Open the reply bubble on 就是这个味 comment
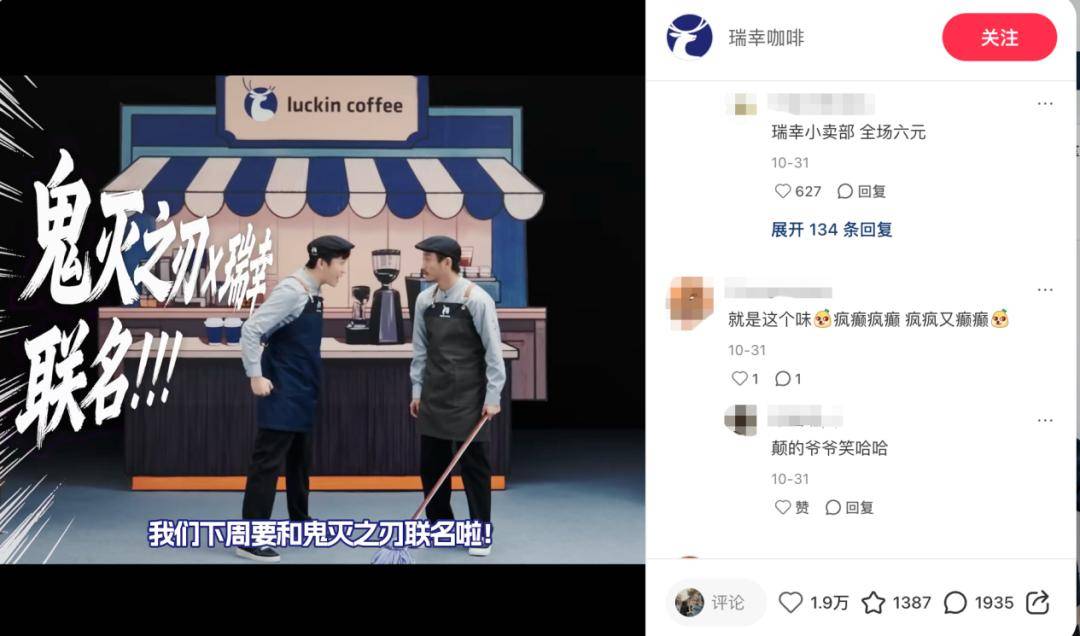The width and height of the screenshot is (1080, 636). [782, 378]
